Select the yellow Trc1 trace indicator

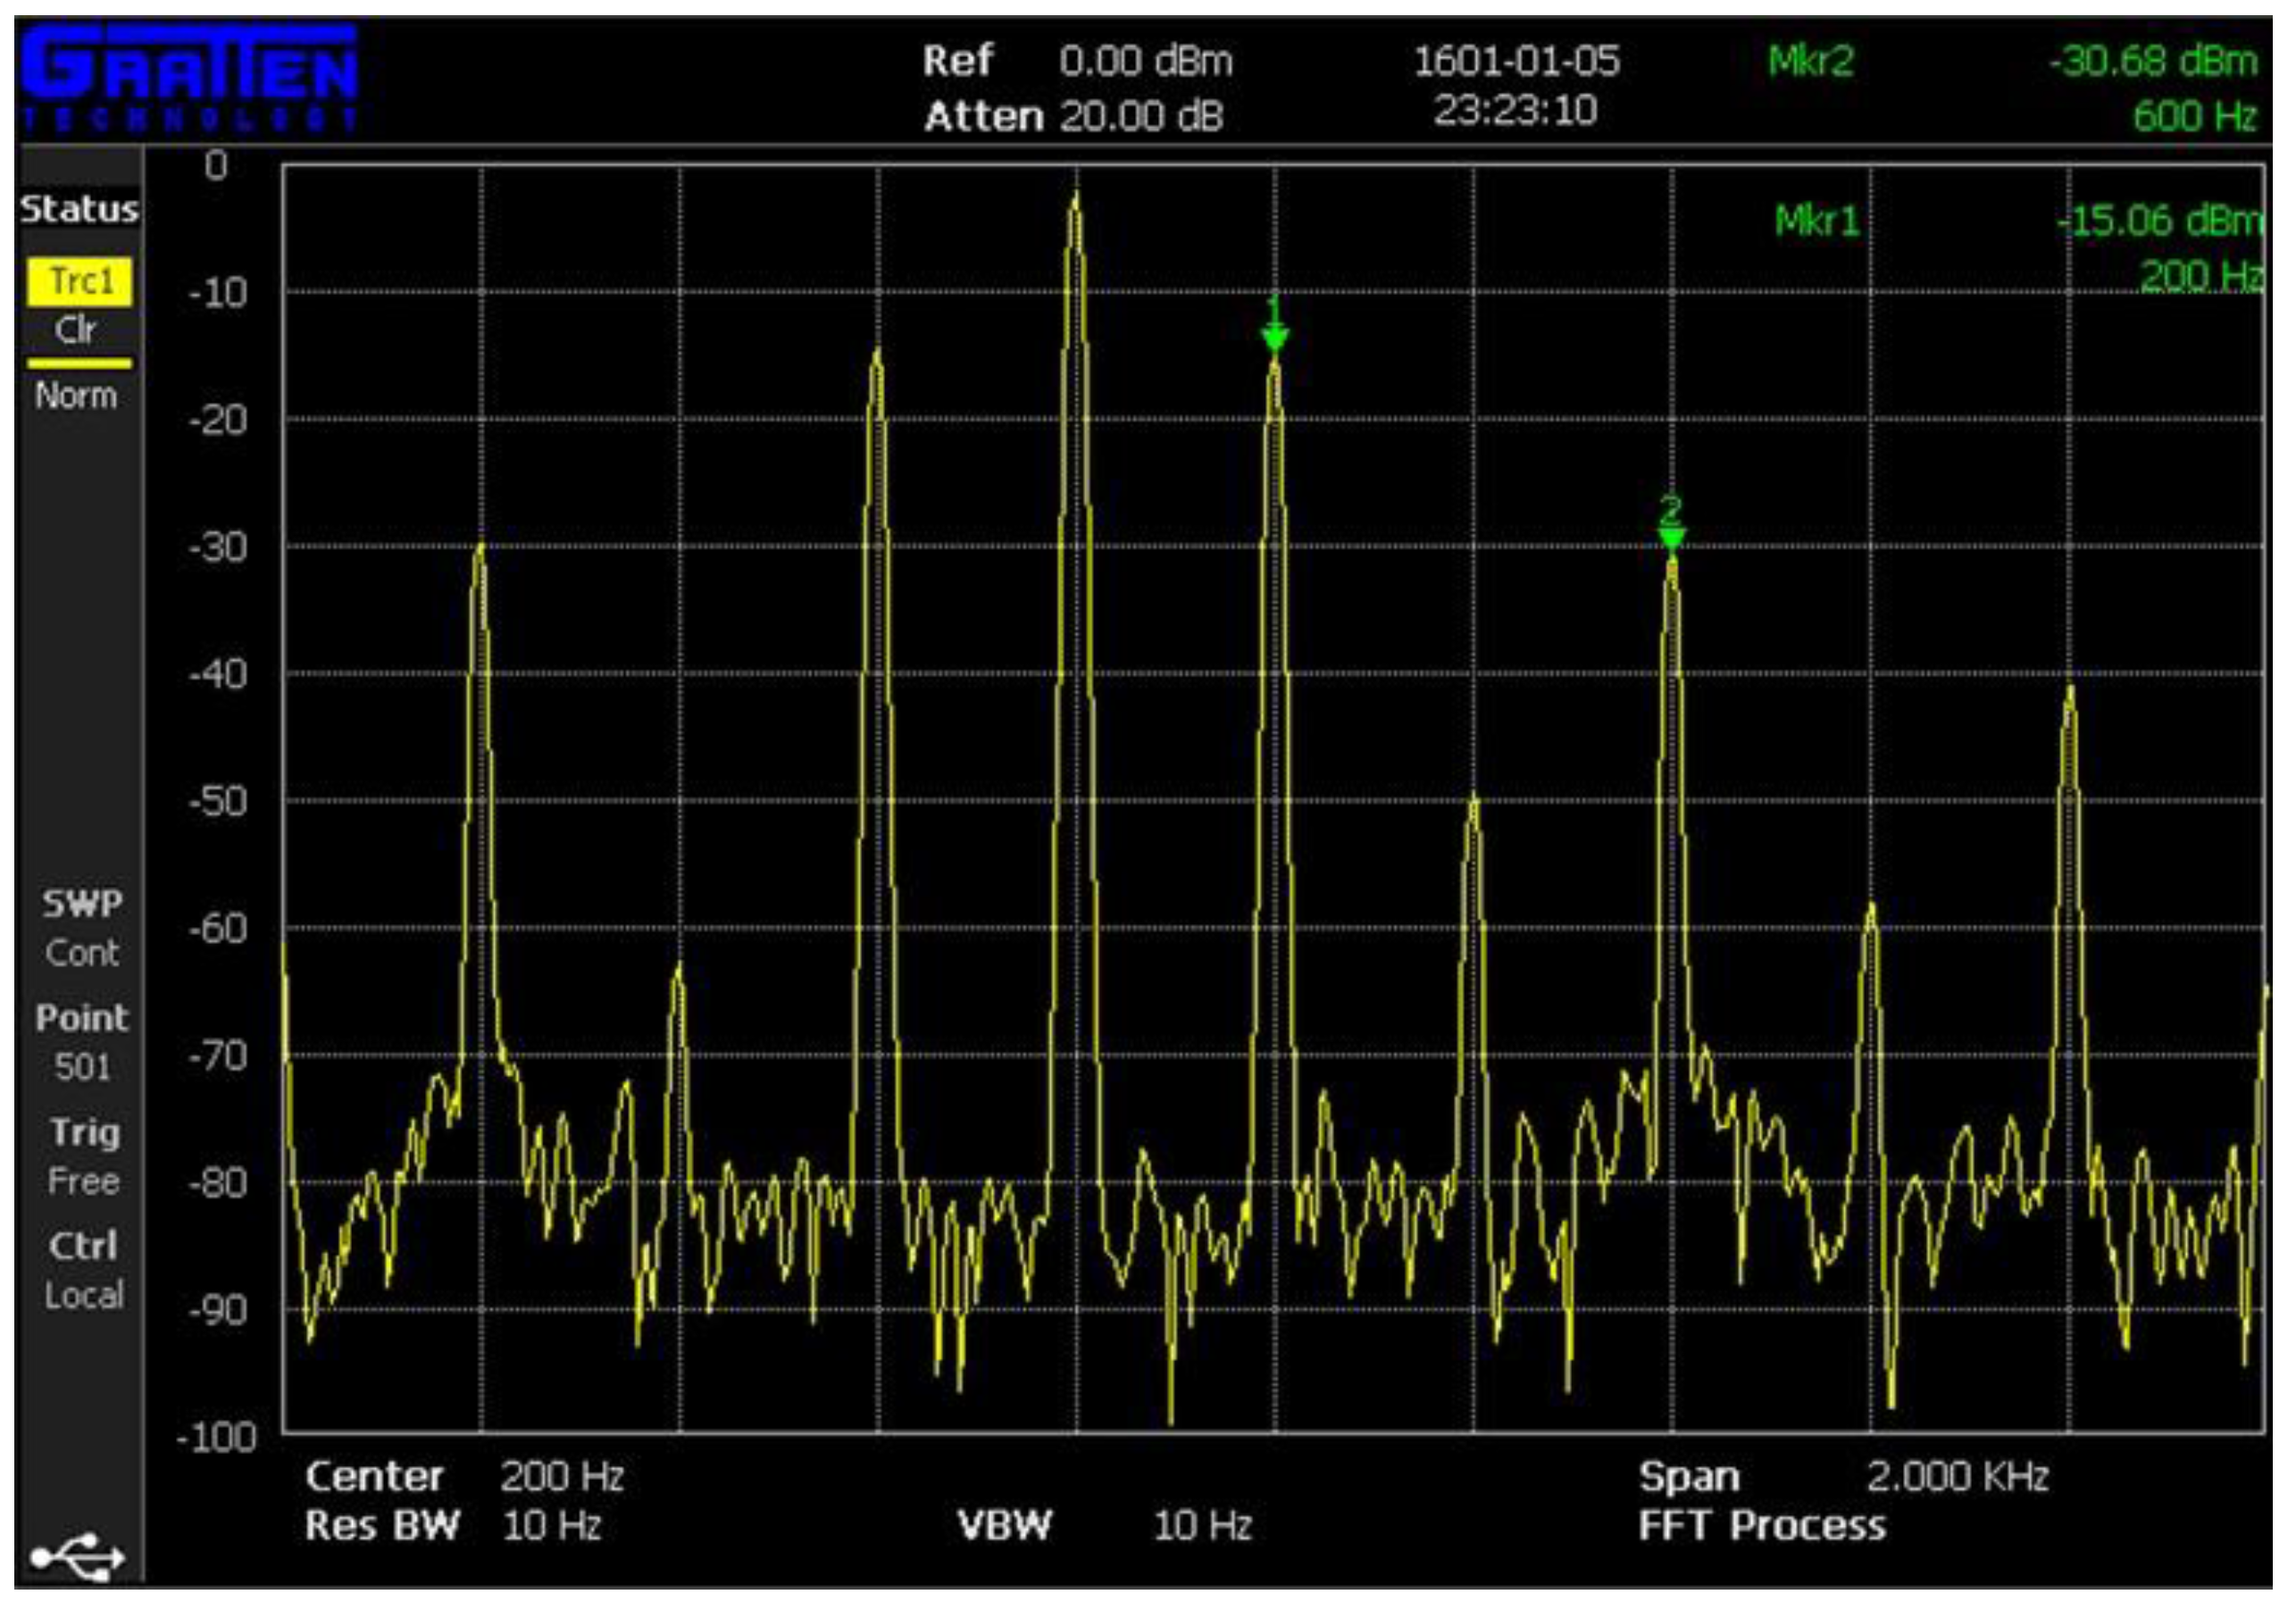79,282
